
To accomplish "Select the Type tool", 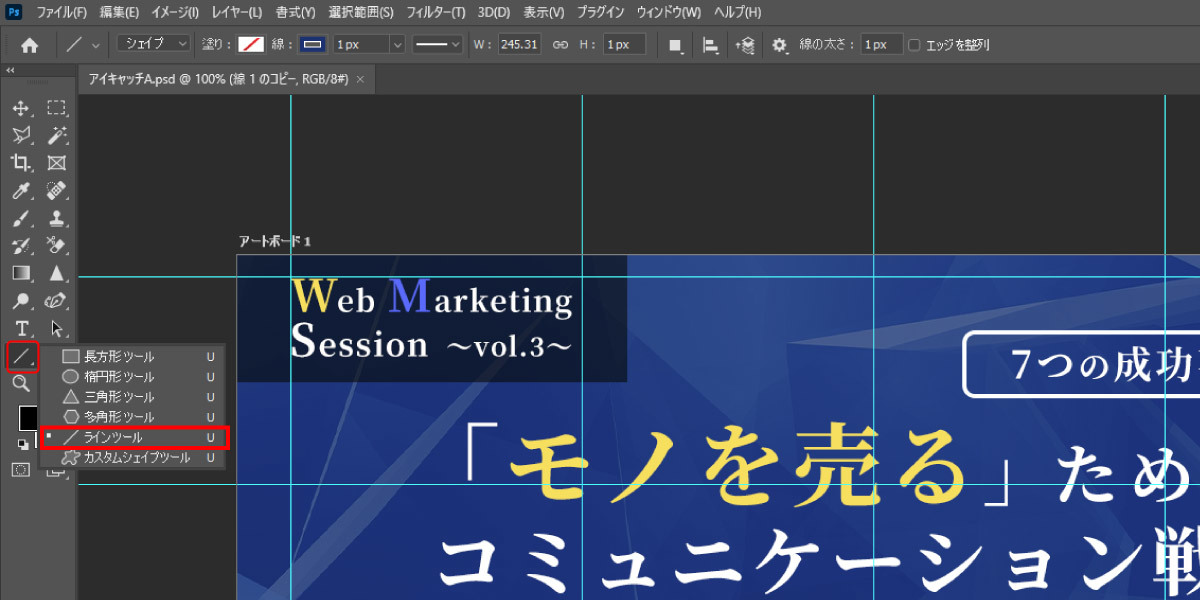I will pos(21,328).
